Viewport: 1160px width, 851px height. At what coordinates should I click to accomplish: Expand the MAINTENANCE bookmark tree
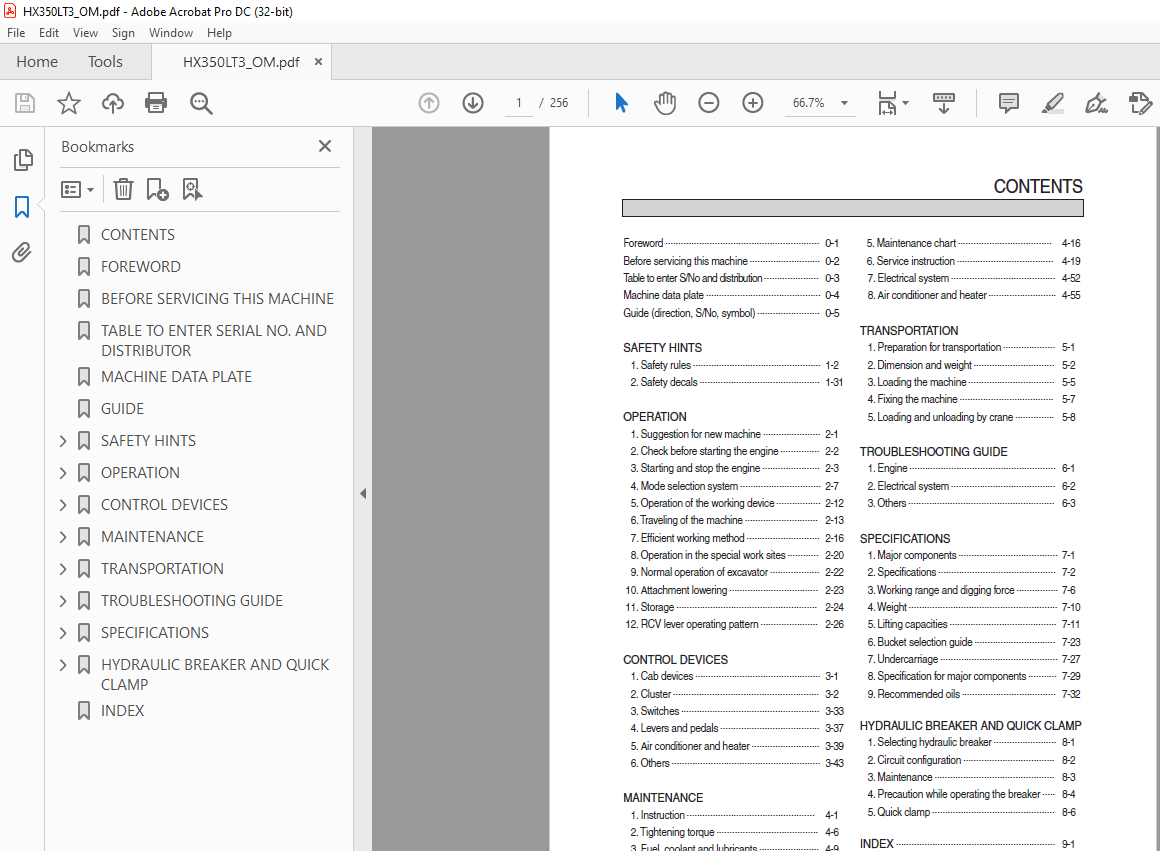pos(63,537)
